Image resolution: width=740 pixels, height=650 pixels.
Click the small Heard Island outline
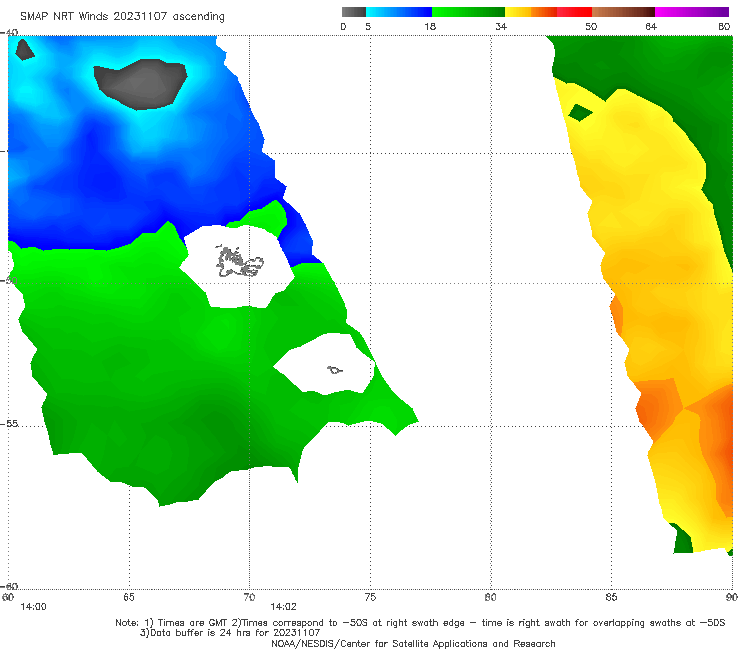pos(335,370)
